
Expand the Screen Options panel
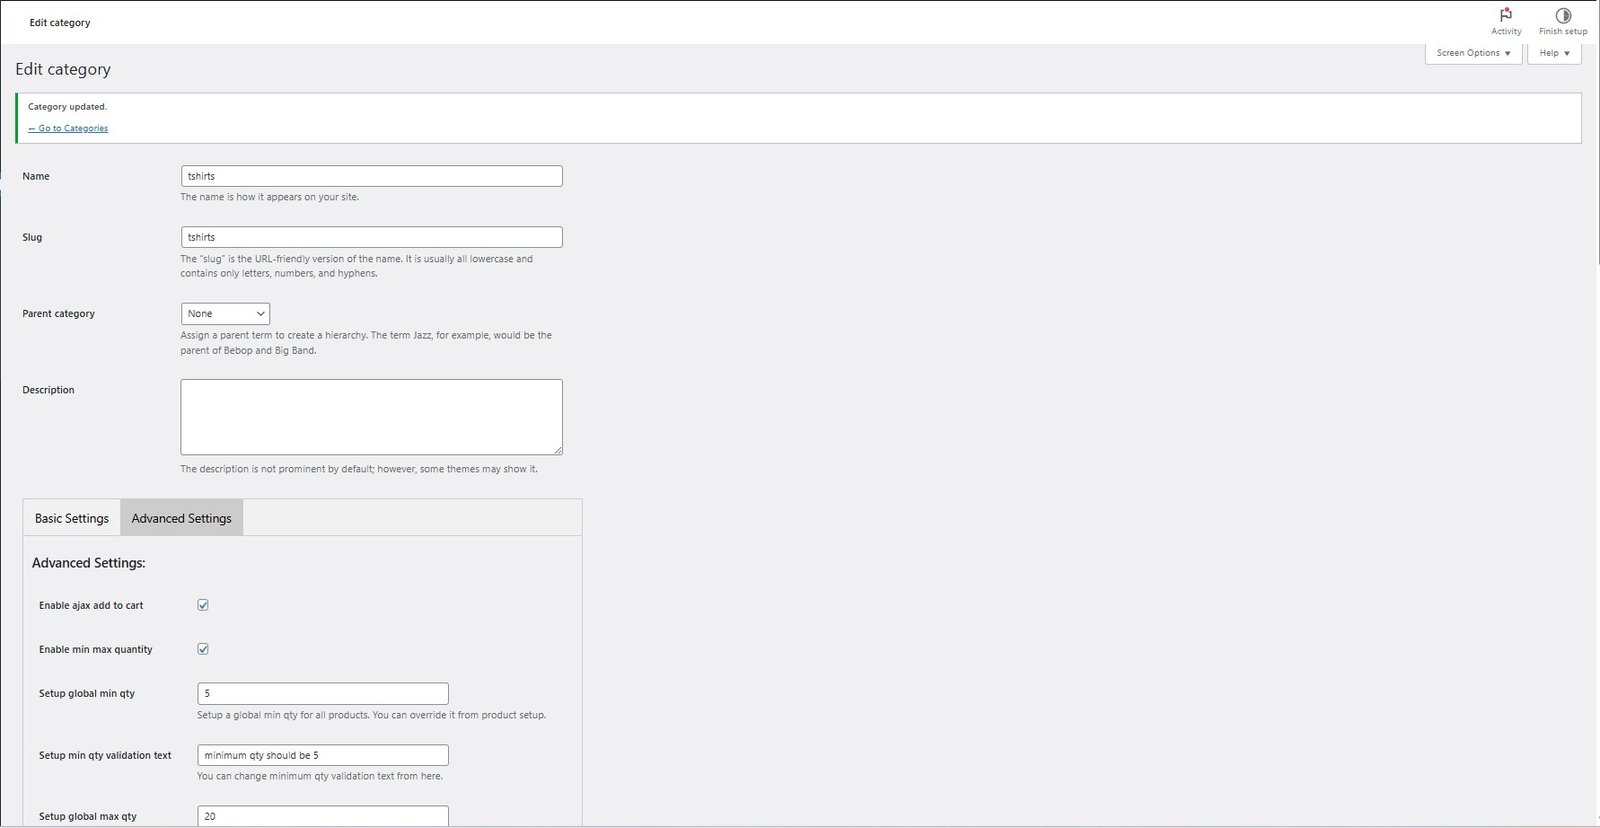(1472, 53)
